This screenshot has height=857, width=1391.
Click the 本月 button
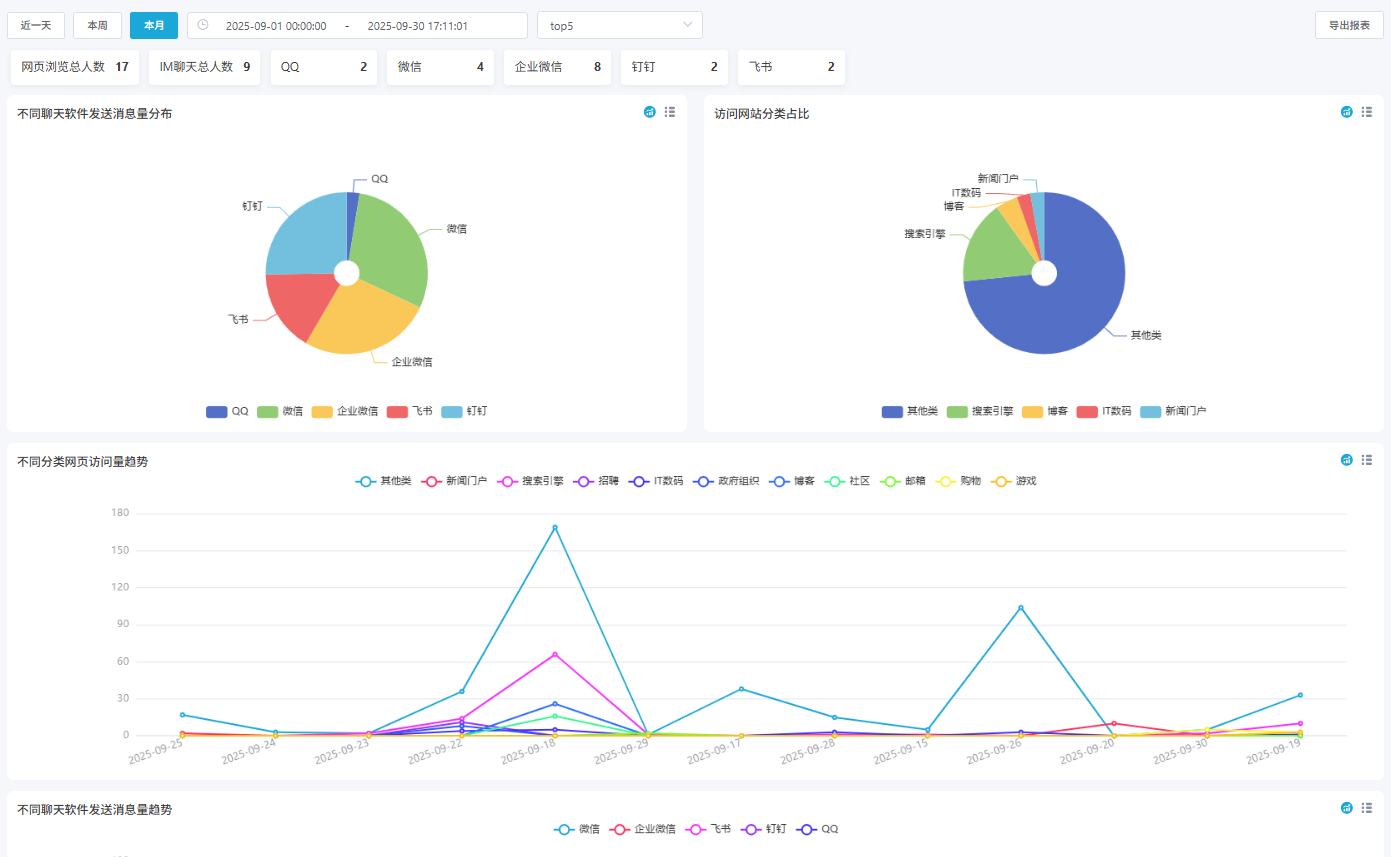coord(154,25)
